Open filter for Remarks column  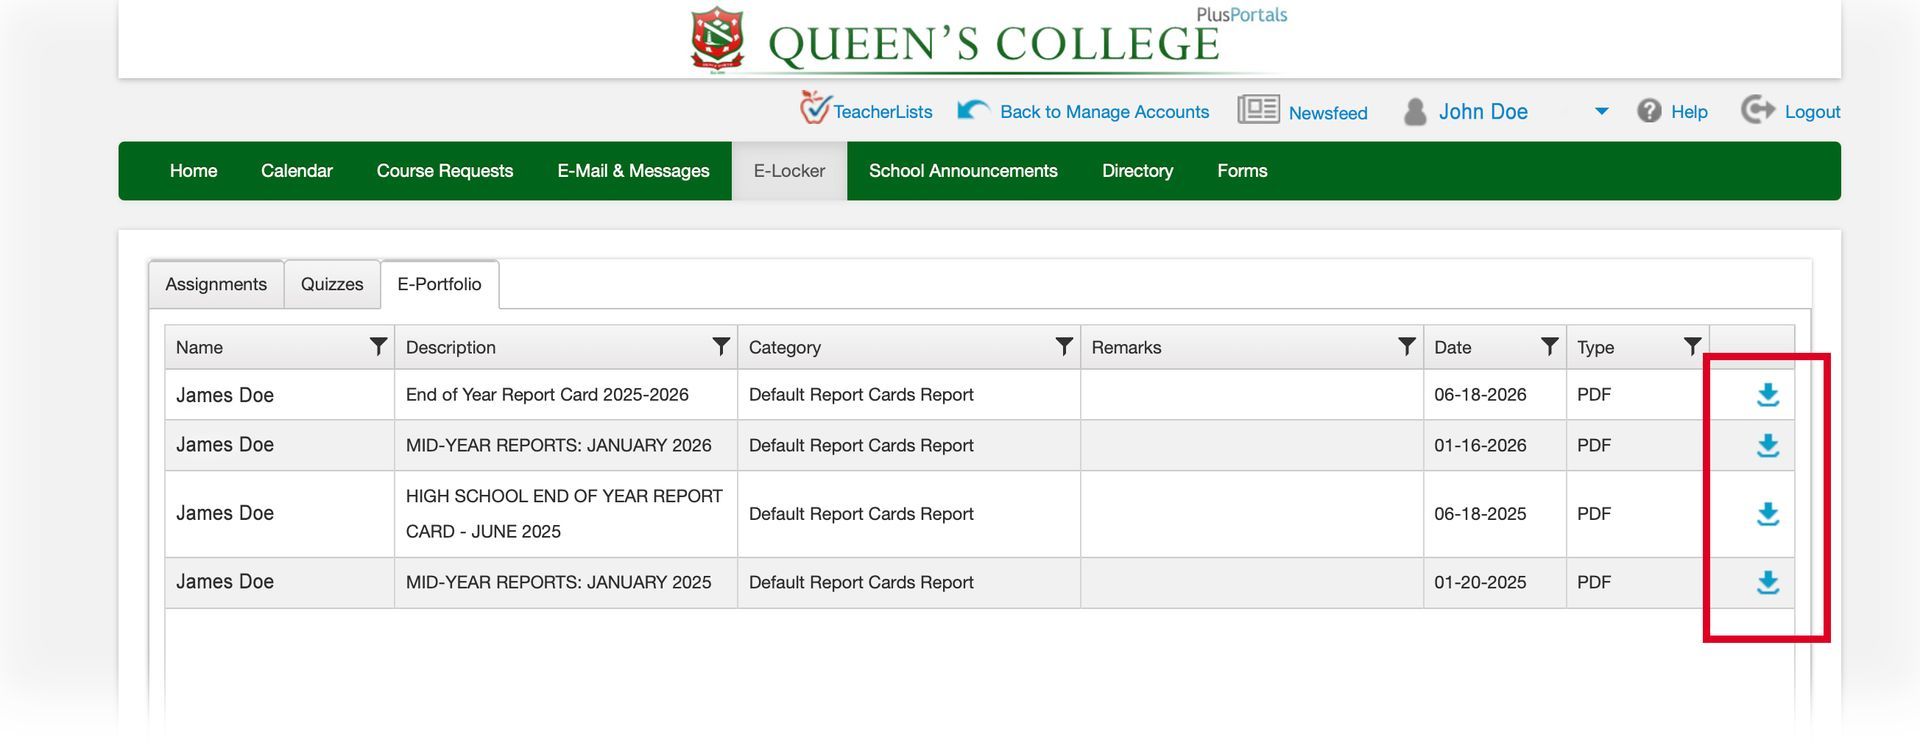(x=1406, y=346)
